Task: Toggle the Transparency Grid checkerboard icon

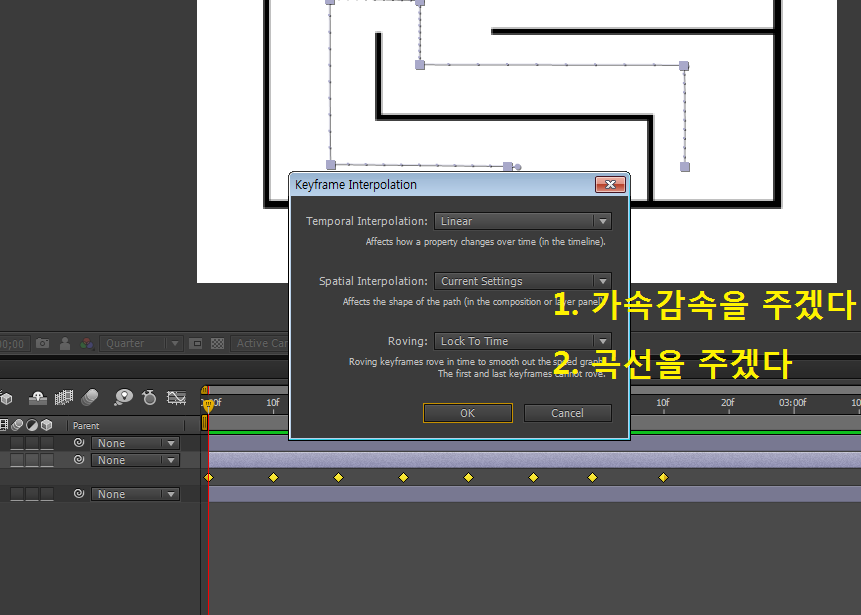Action: tap(217, 343)
